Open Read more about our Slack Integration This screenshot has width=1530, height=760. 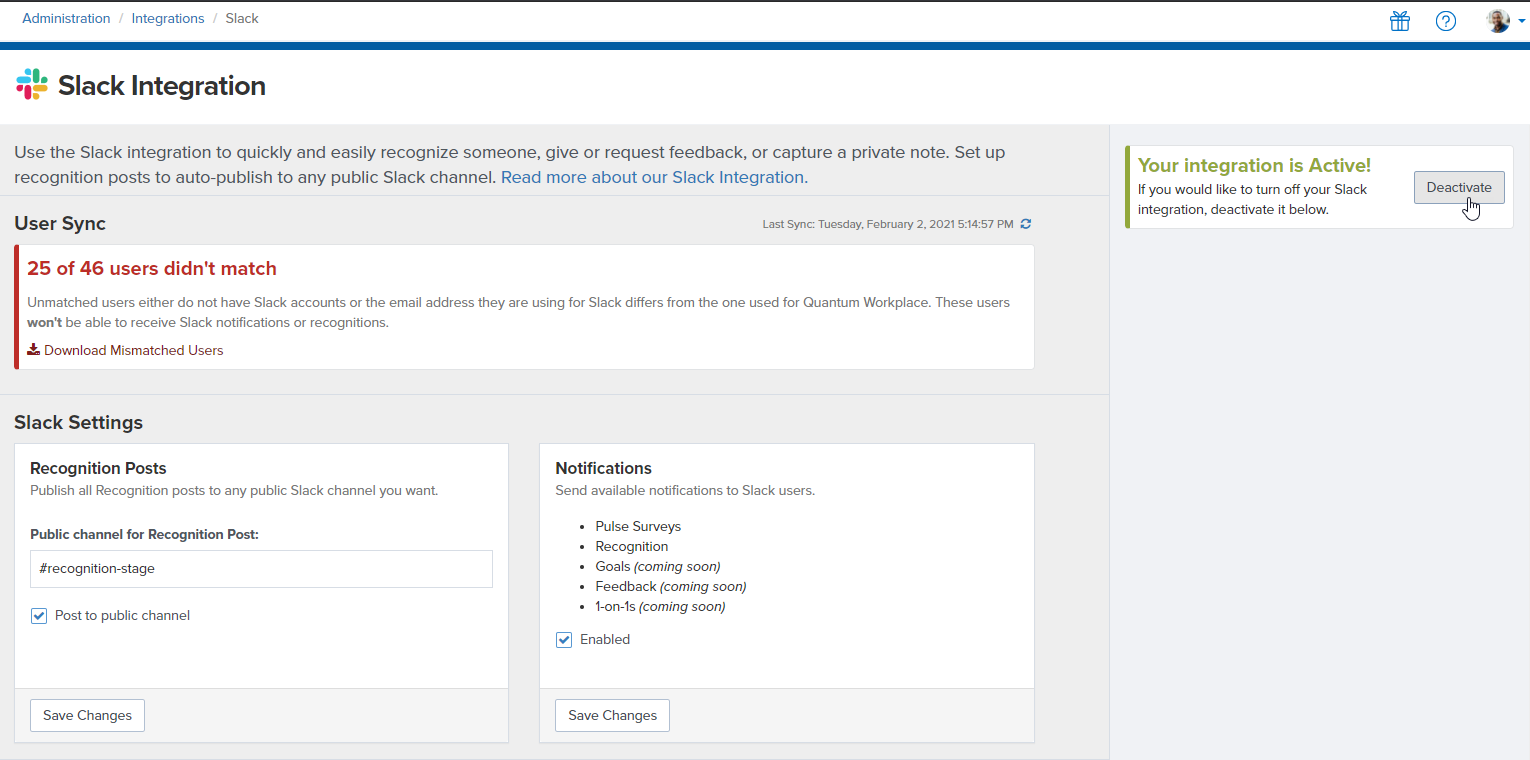tap(654, 177)
